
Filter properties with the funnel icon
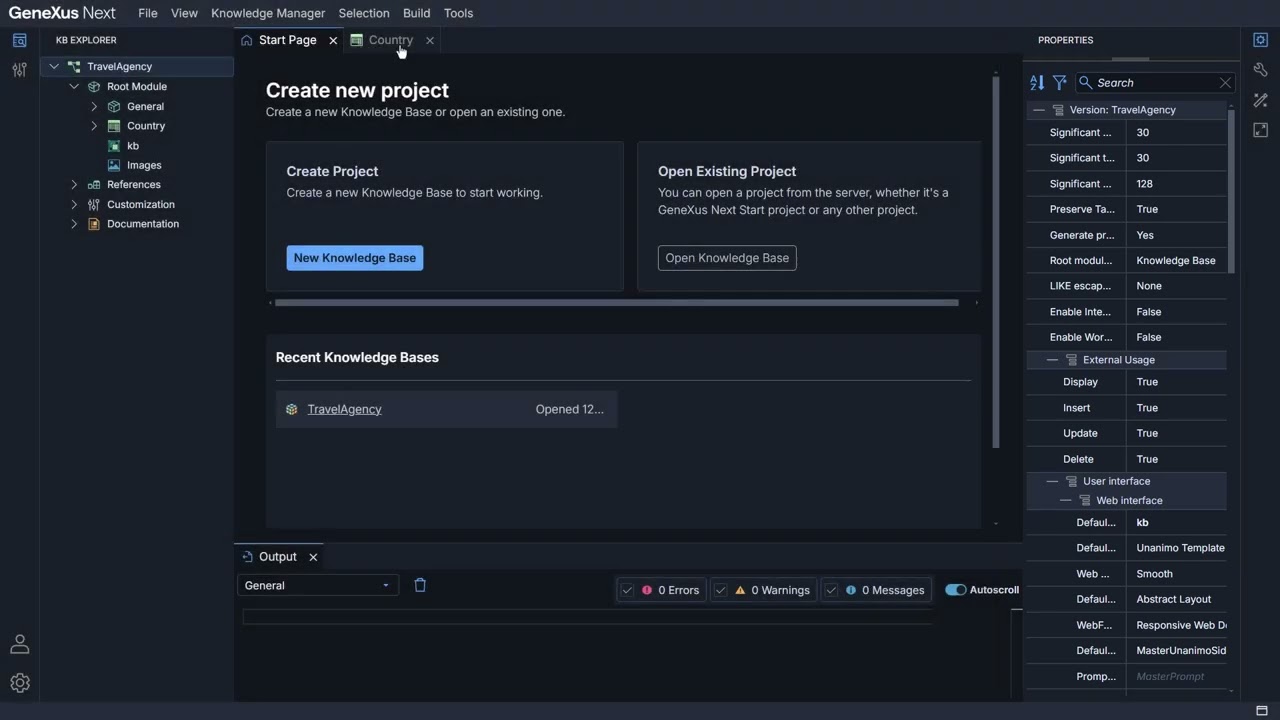[1059, 83]
